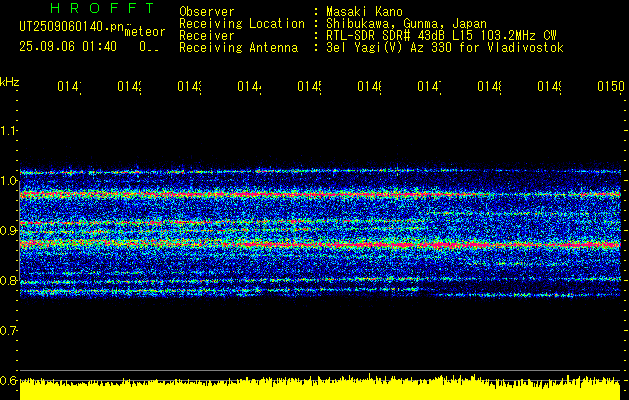Click the kHz unit label
Screen dimensions: 629x400
pyautogui.click(x=9, y=82)
